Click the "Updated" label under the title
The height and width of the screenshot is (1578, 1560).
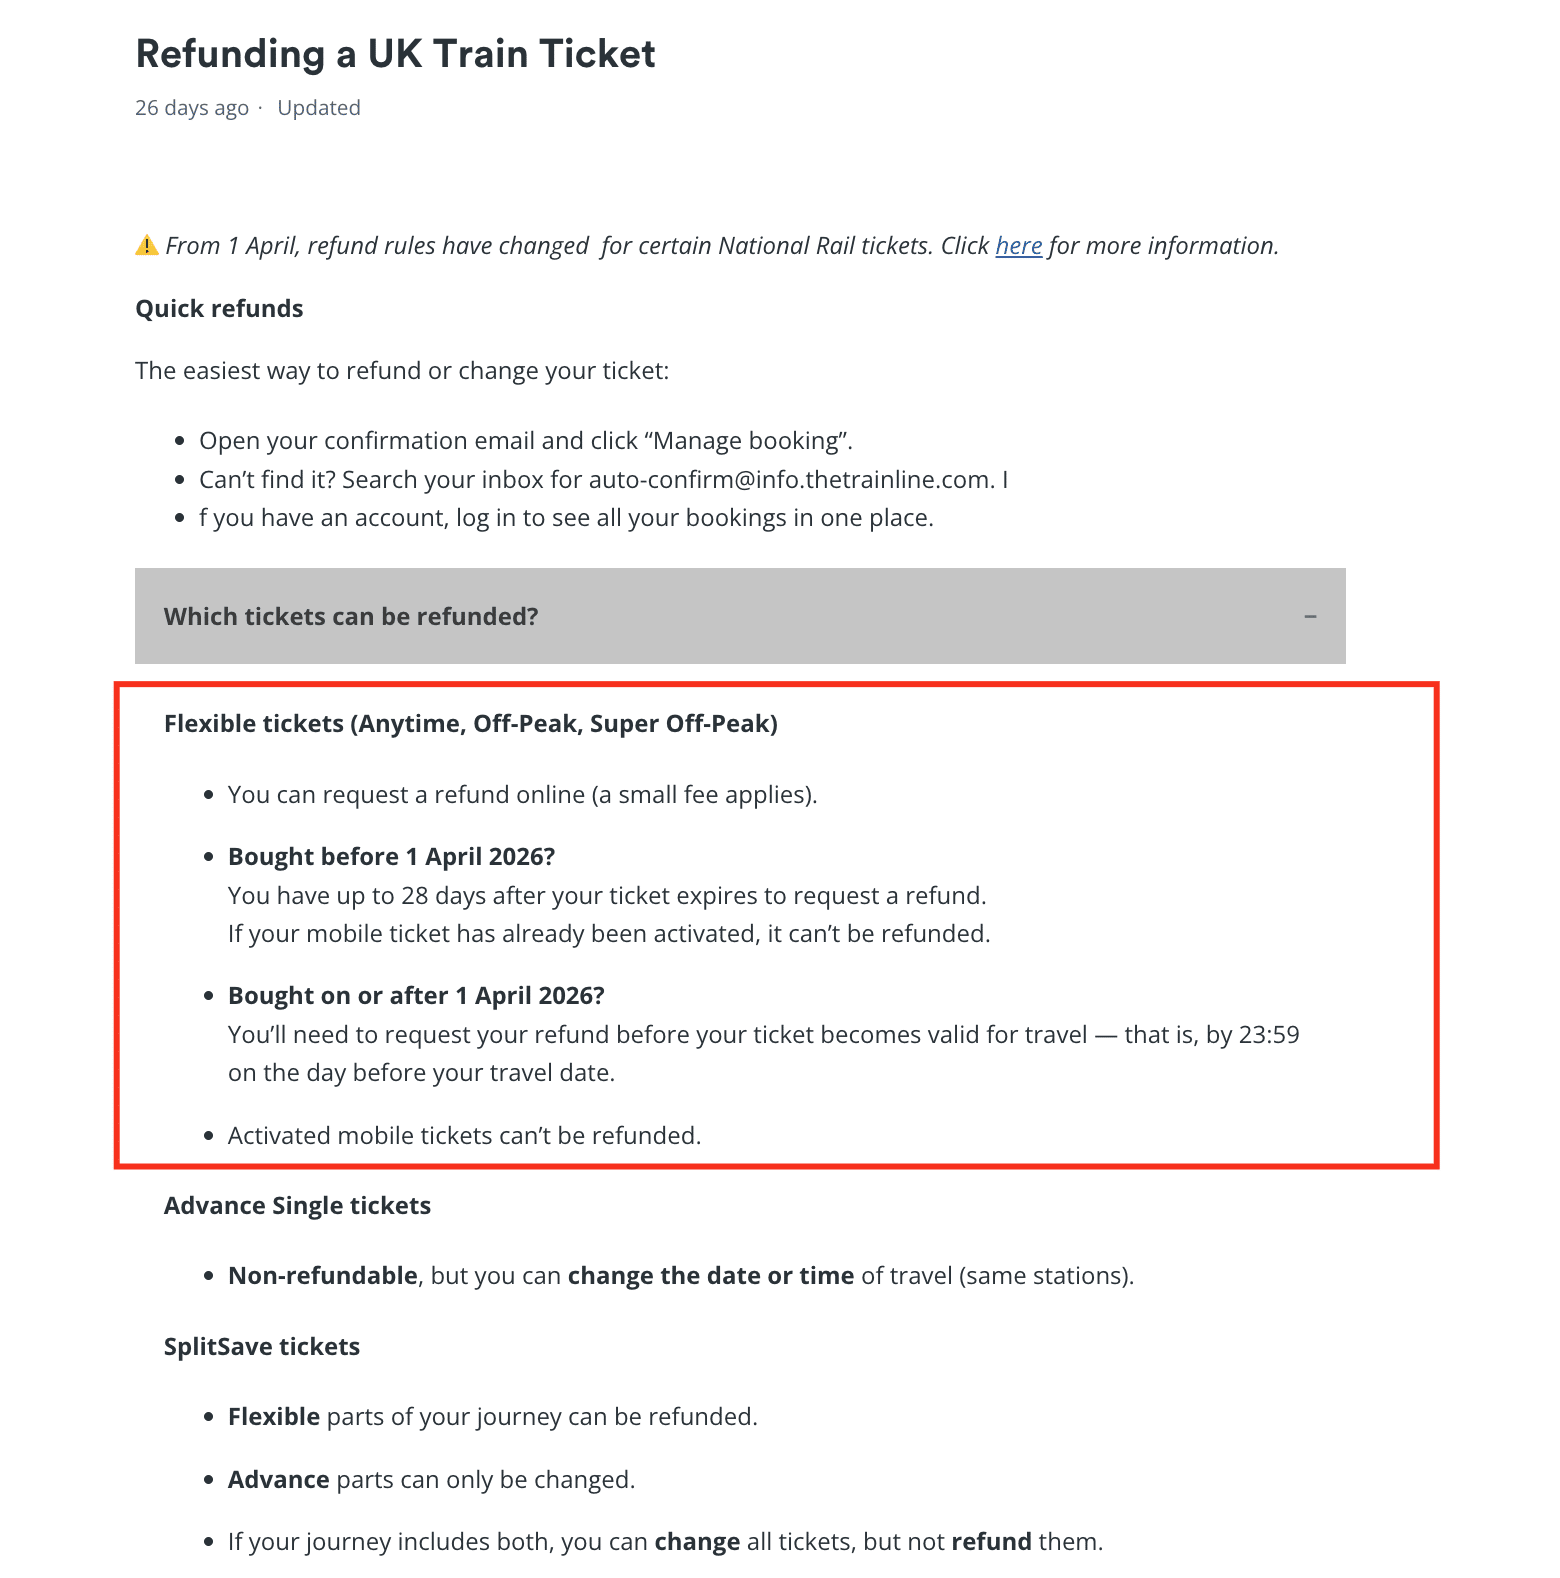[x=319, y=108]
